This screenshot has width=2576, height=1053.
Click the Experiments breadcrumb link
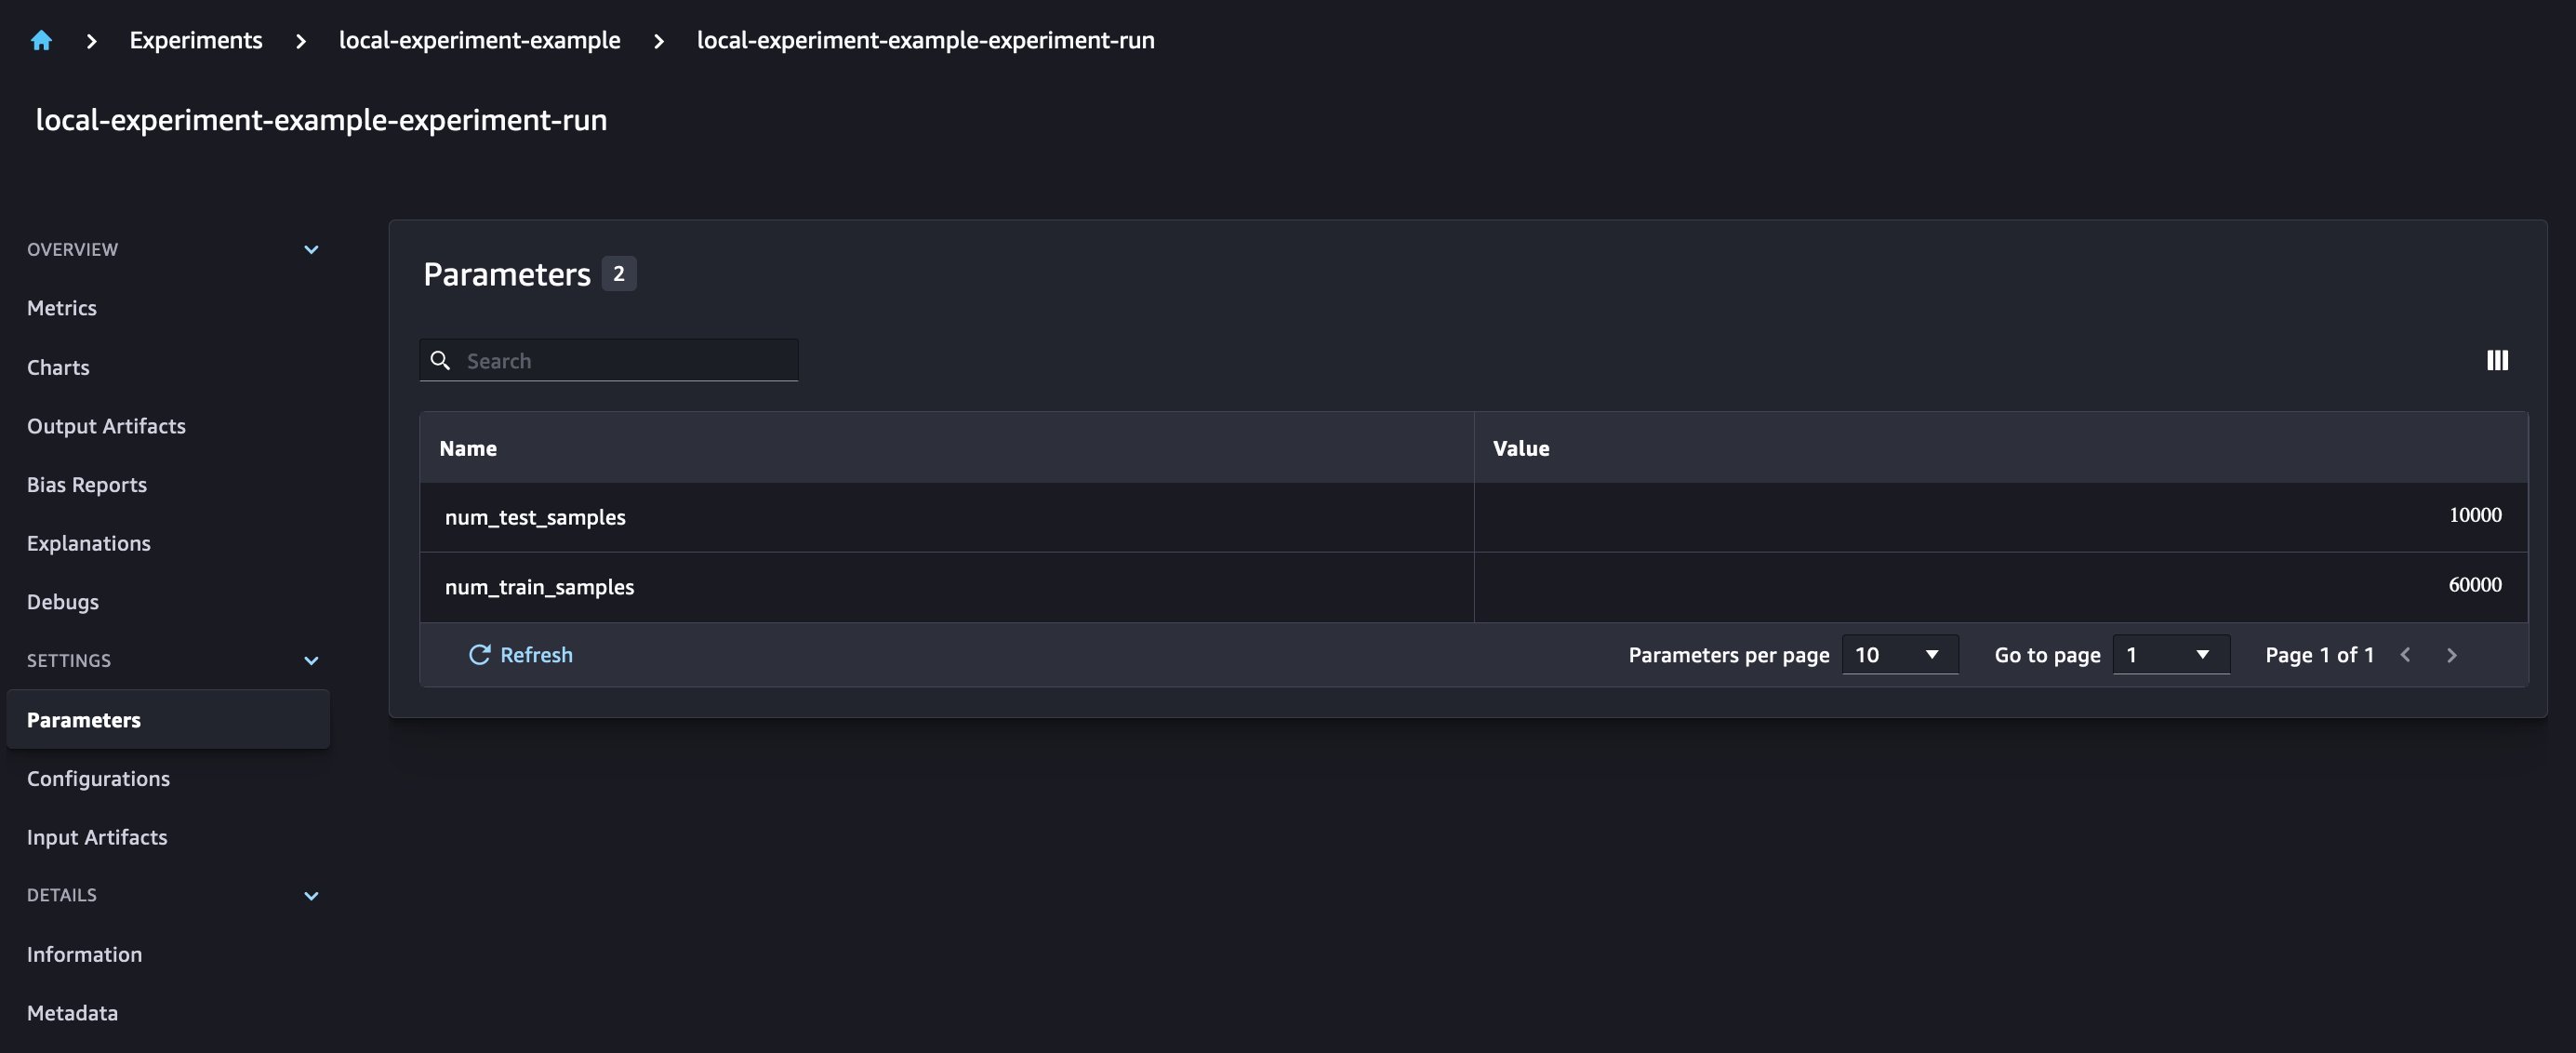(x=196, y=41)
